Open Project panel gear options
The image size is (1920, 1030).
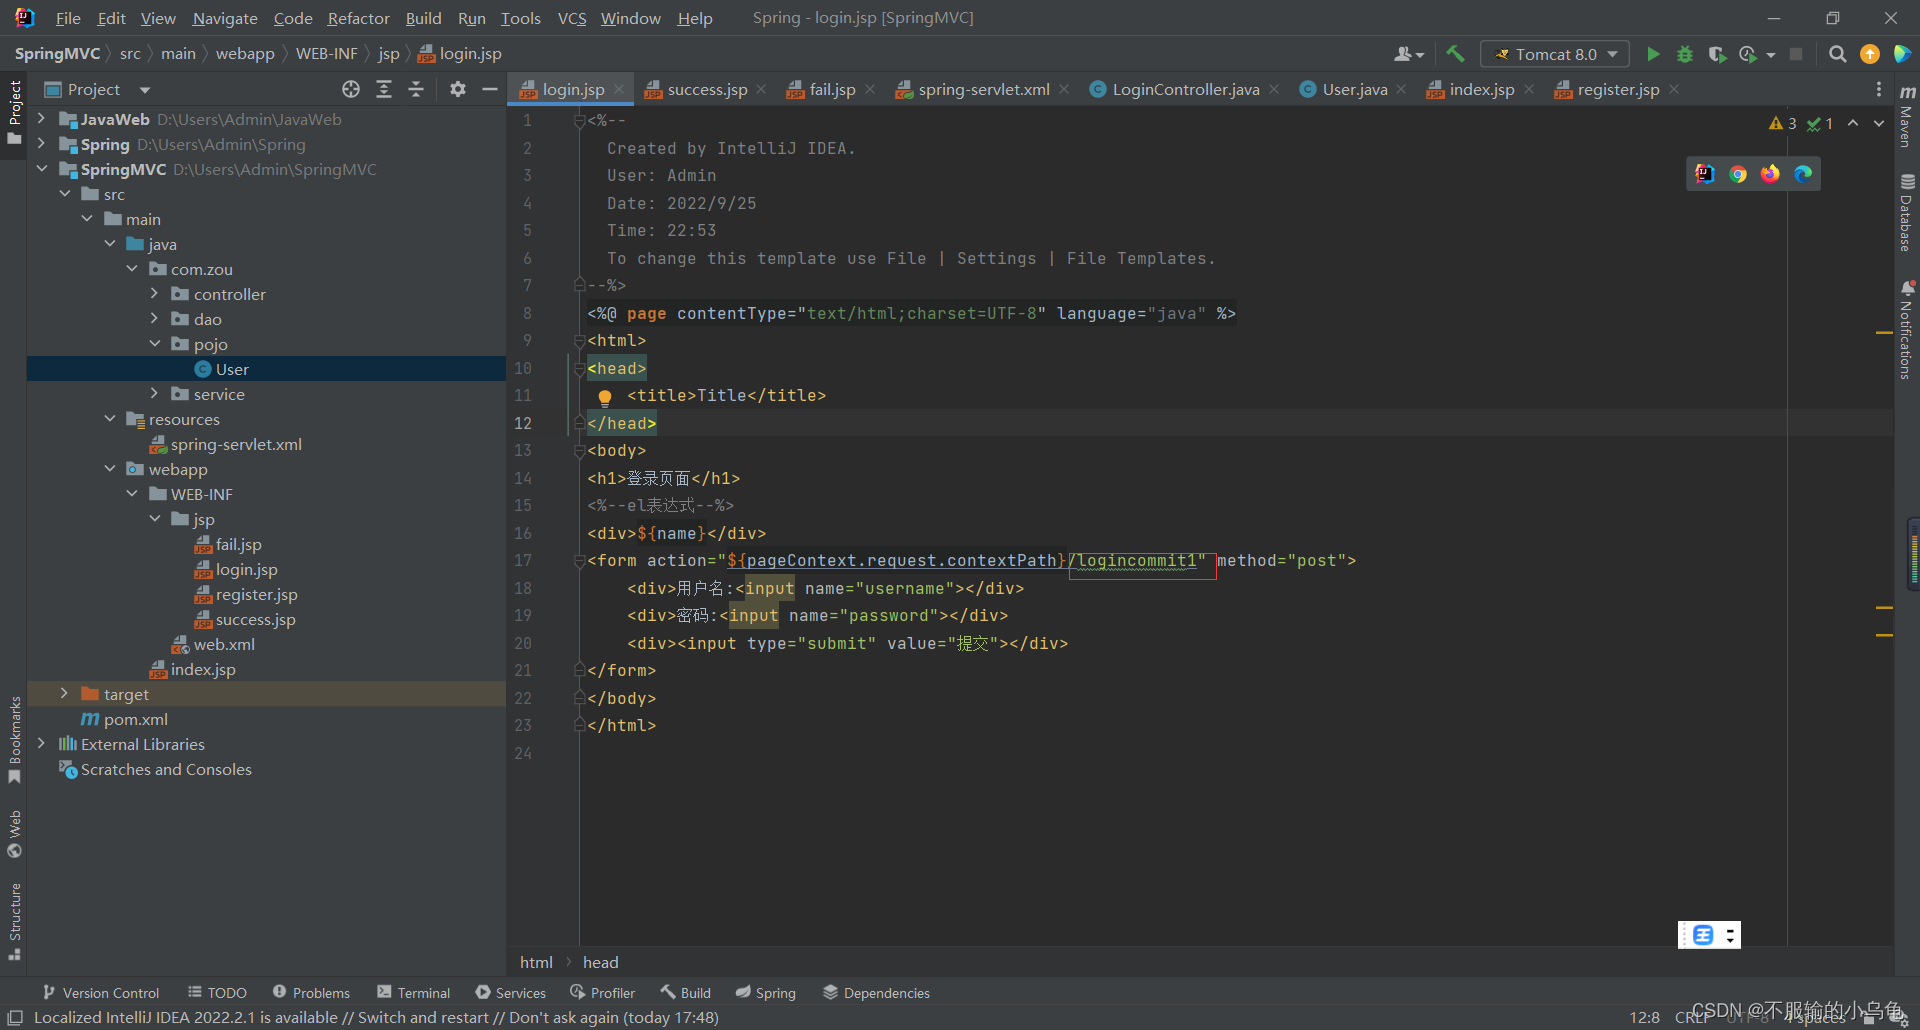click(458, 89)
